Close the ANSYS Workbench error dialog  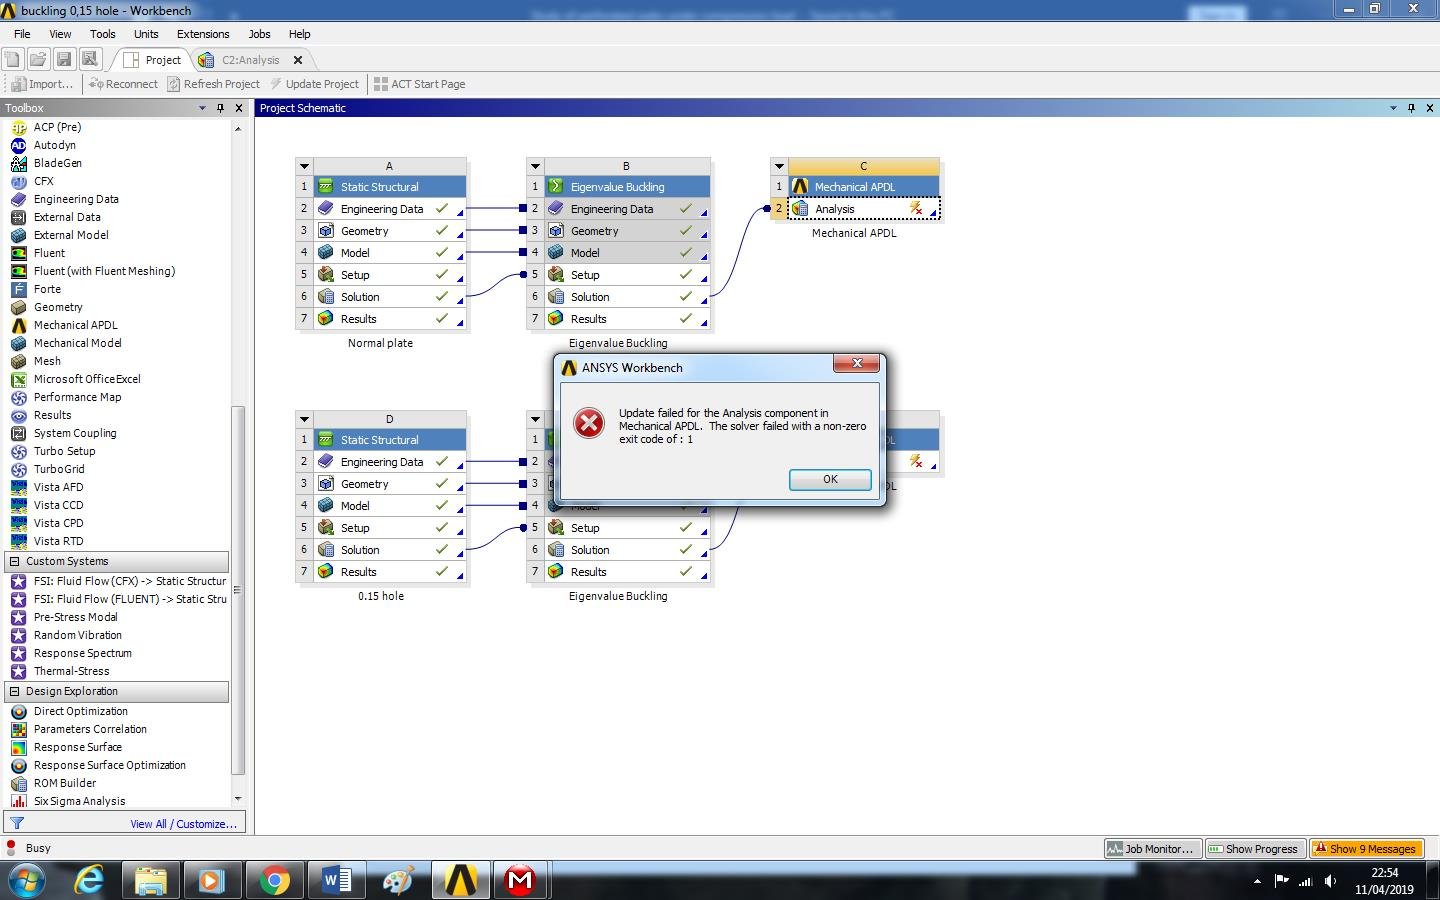pos(857,363)
